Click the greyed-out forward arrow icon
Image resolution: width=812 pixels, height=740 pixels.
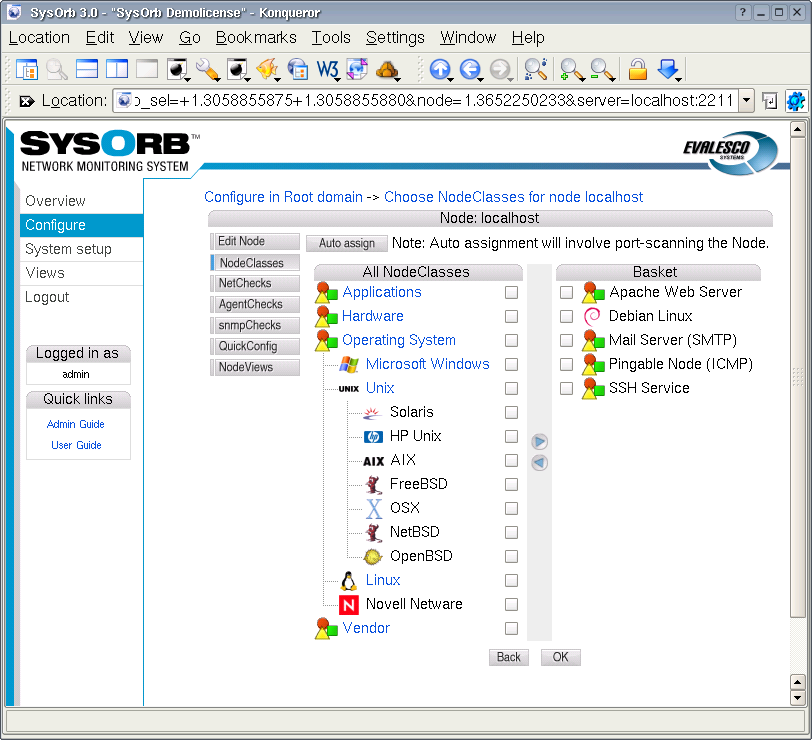(x=500, y=69)
